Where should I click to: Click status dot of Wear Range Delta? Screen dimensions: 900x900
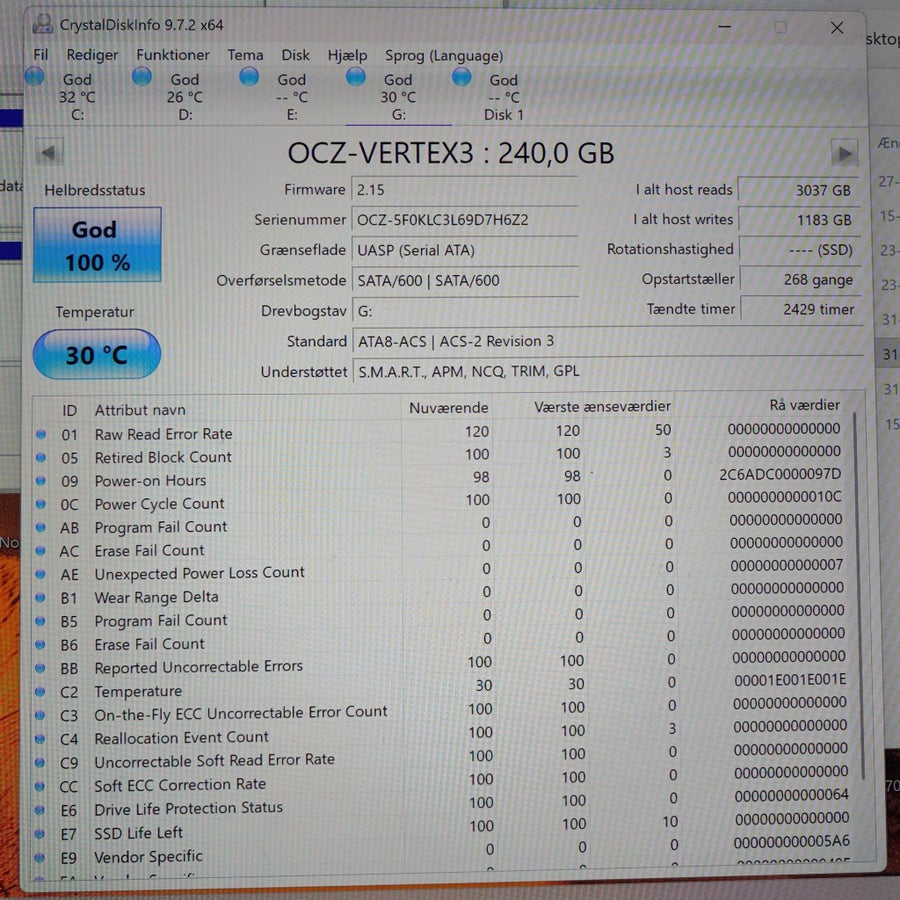tap(40, 598)
